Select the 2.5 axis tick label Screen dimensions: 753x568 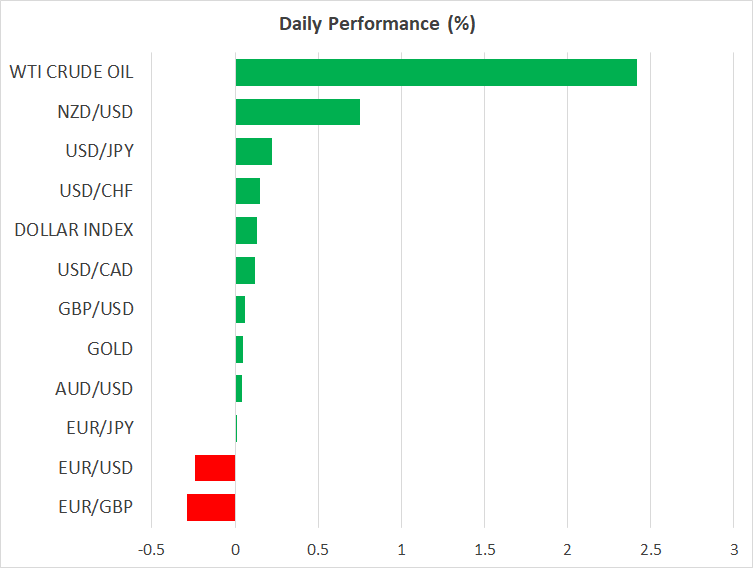click(x=650, y=549)
